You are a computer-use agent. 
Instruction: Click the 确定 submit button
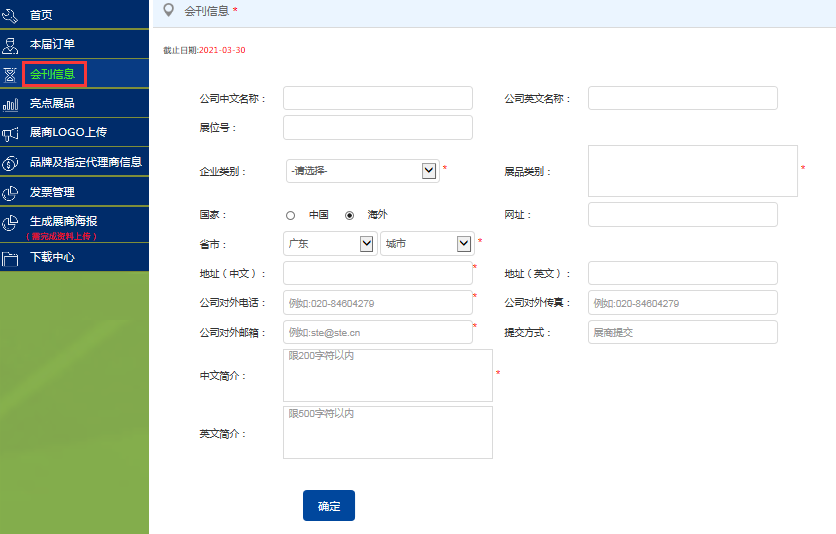click(x=329, y=506)
